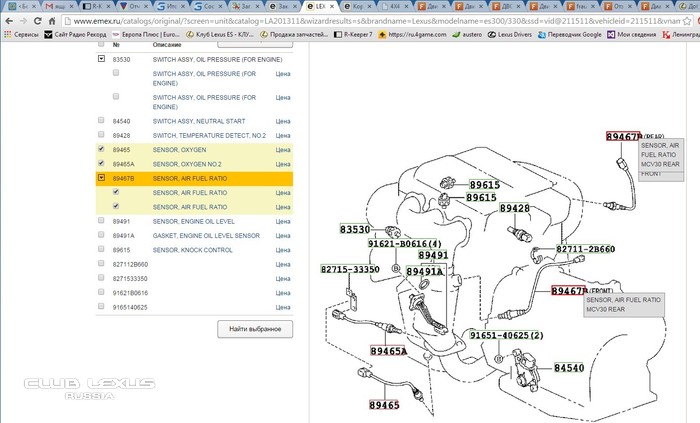Image resolution: width=700 pixels, height=423 pixels.
Task: Open the R-Keeper 7 bookmark
Action: [x=353, y=34]
